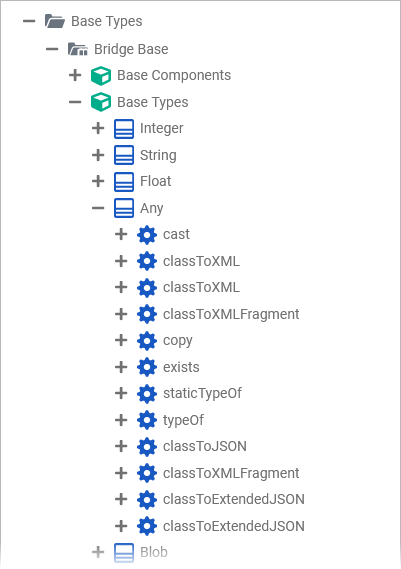
Task: Select the last classToExtendedJSON entry
Action: click(233, 526)
